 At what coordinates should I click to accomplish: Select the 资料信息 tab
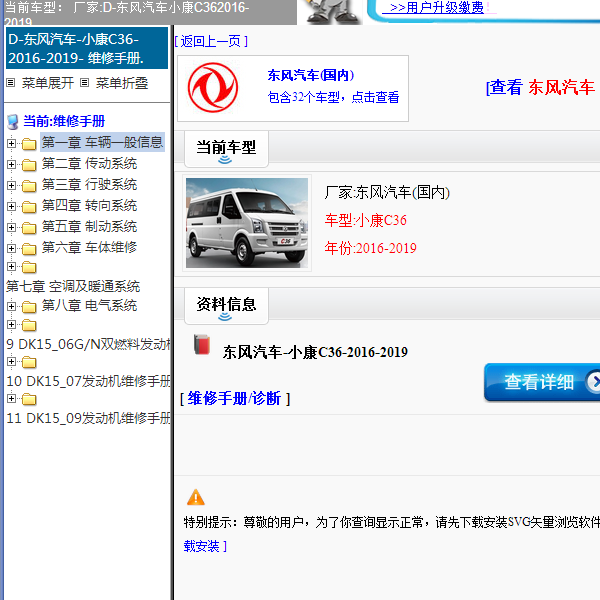tap(226, 306)
